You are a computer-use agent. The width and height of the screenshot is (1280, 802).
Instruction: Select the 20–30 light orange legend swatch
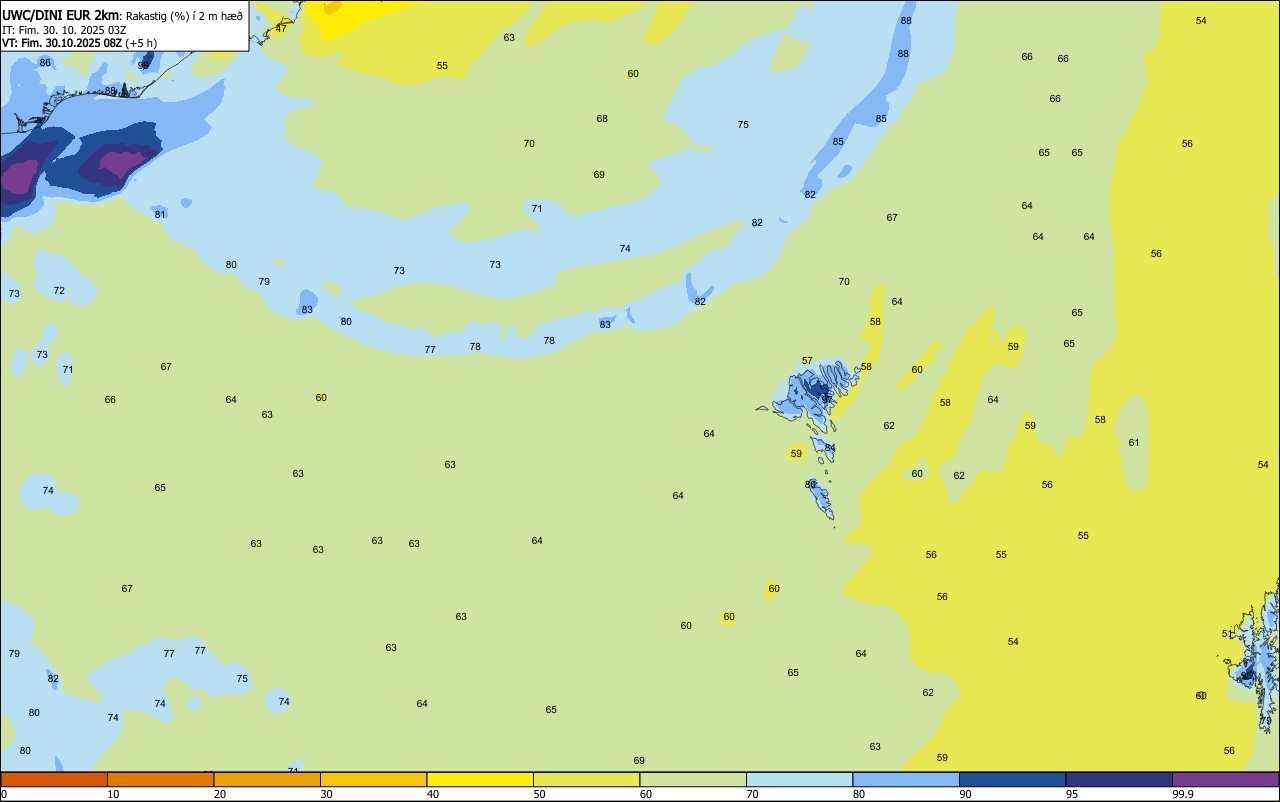(x=267, y=779)
